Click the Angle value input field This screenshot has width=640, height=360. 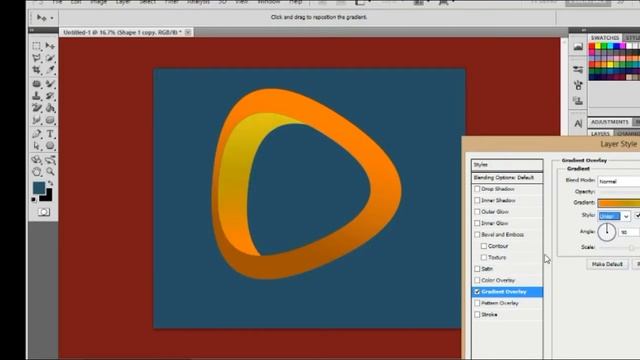(x=629, y=232)
